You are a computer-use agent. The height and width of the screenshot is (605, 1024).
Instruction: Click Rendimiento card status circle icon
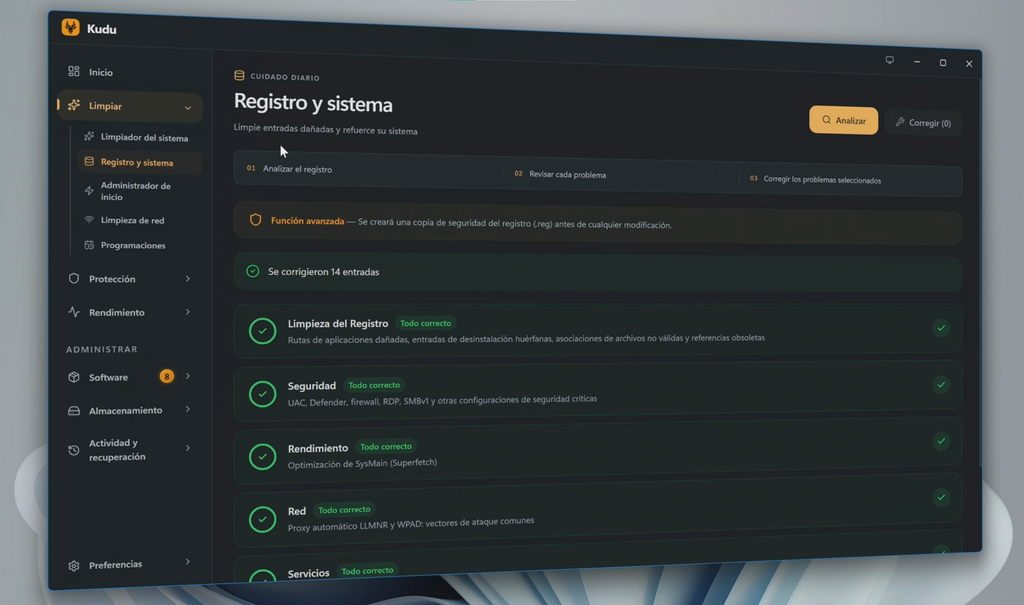(263, 456)
